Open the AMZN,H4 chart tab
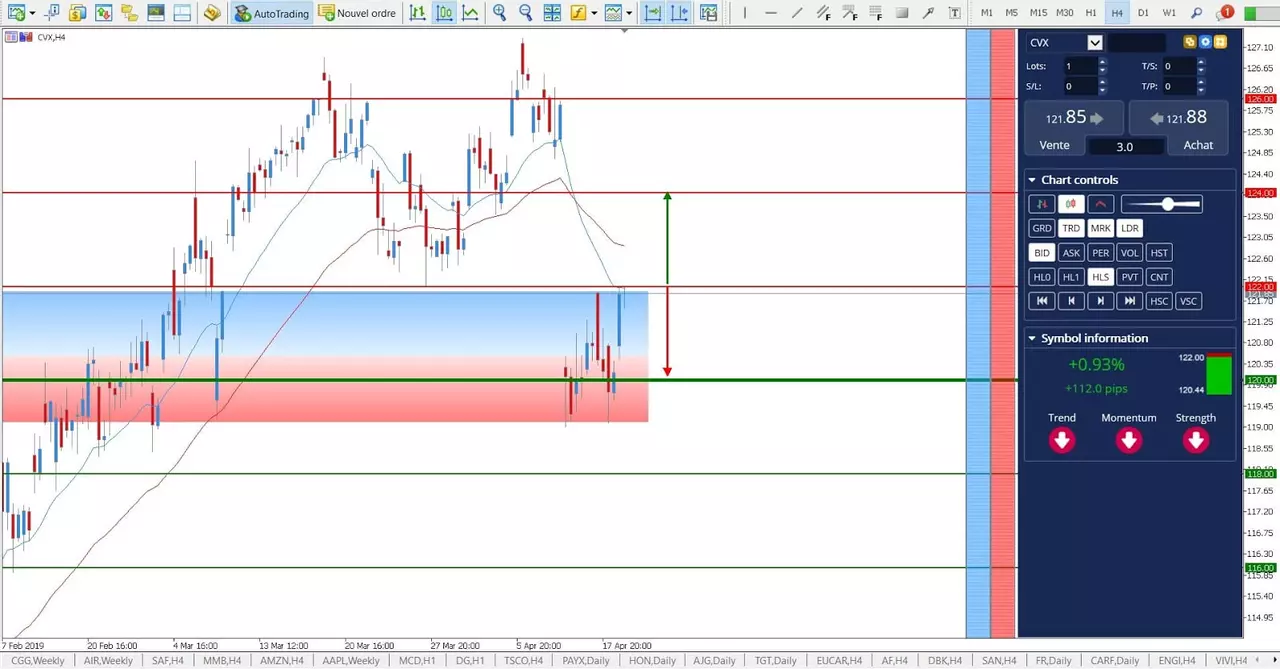 pyautogui.click(x=281, y=660)
